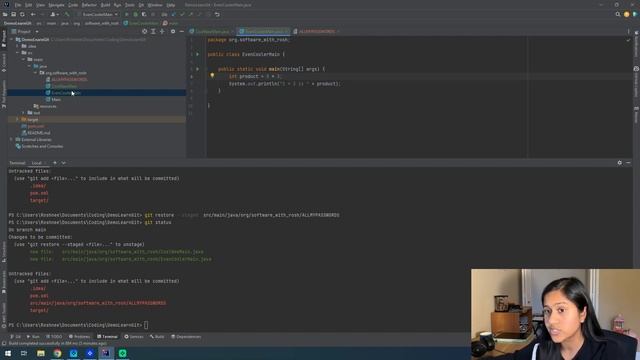This screenshot has height=360, width=640.
Task: Click the Build project hammer icon
Action: click(x=67, y=14)
